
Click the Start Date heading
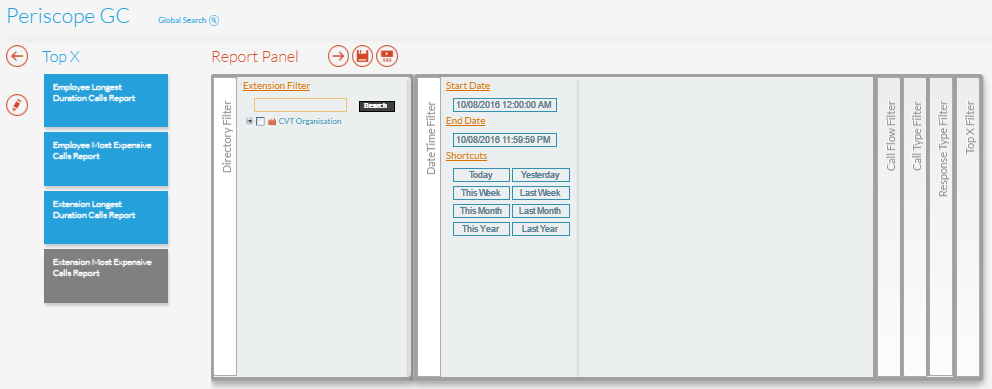[468, 86]
